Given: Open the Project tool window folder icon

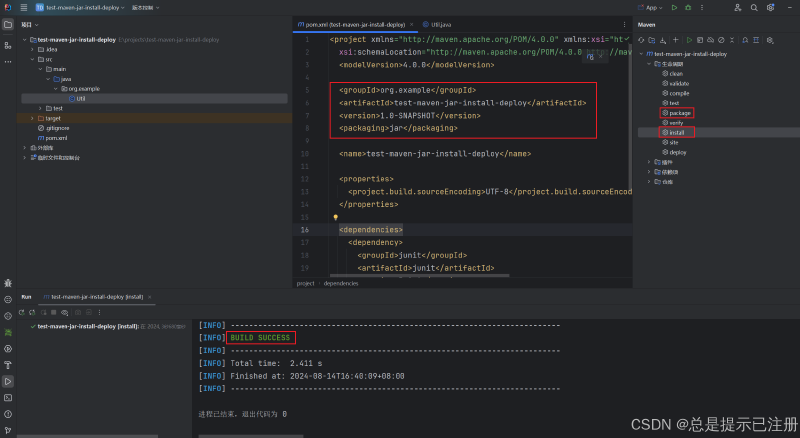Looking at the screenshot, I should (x=8, y=25).
